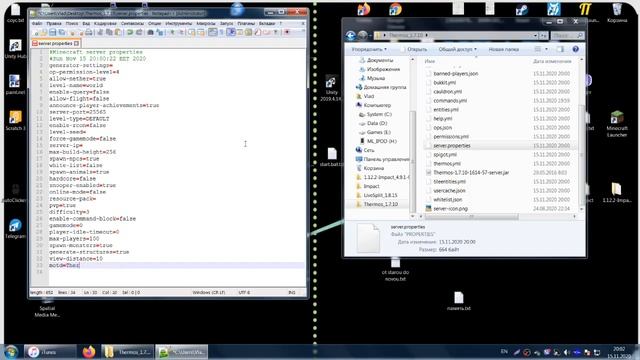Select the Thermos-1.7.10-1614-57-server.jar file

471,172
